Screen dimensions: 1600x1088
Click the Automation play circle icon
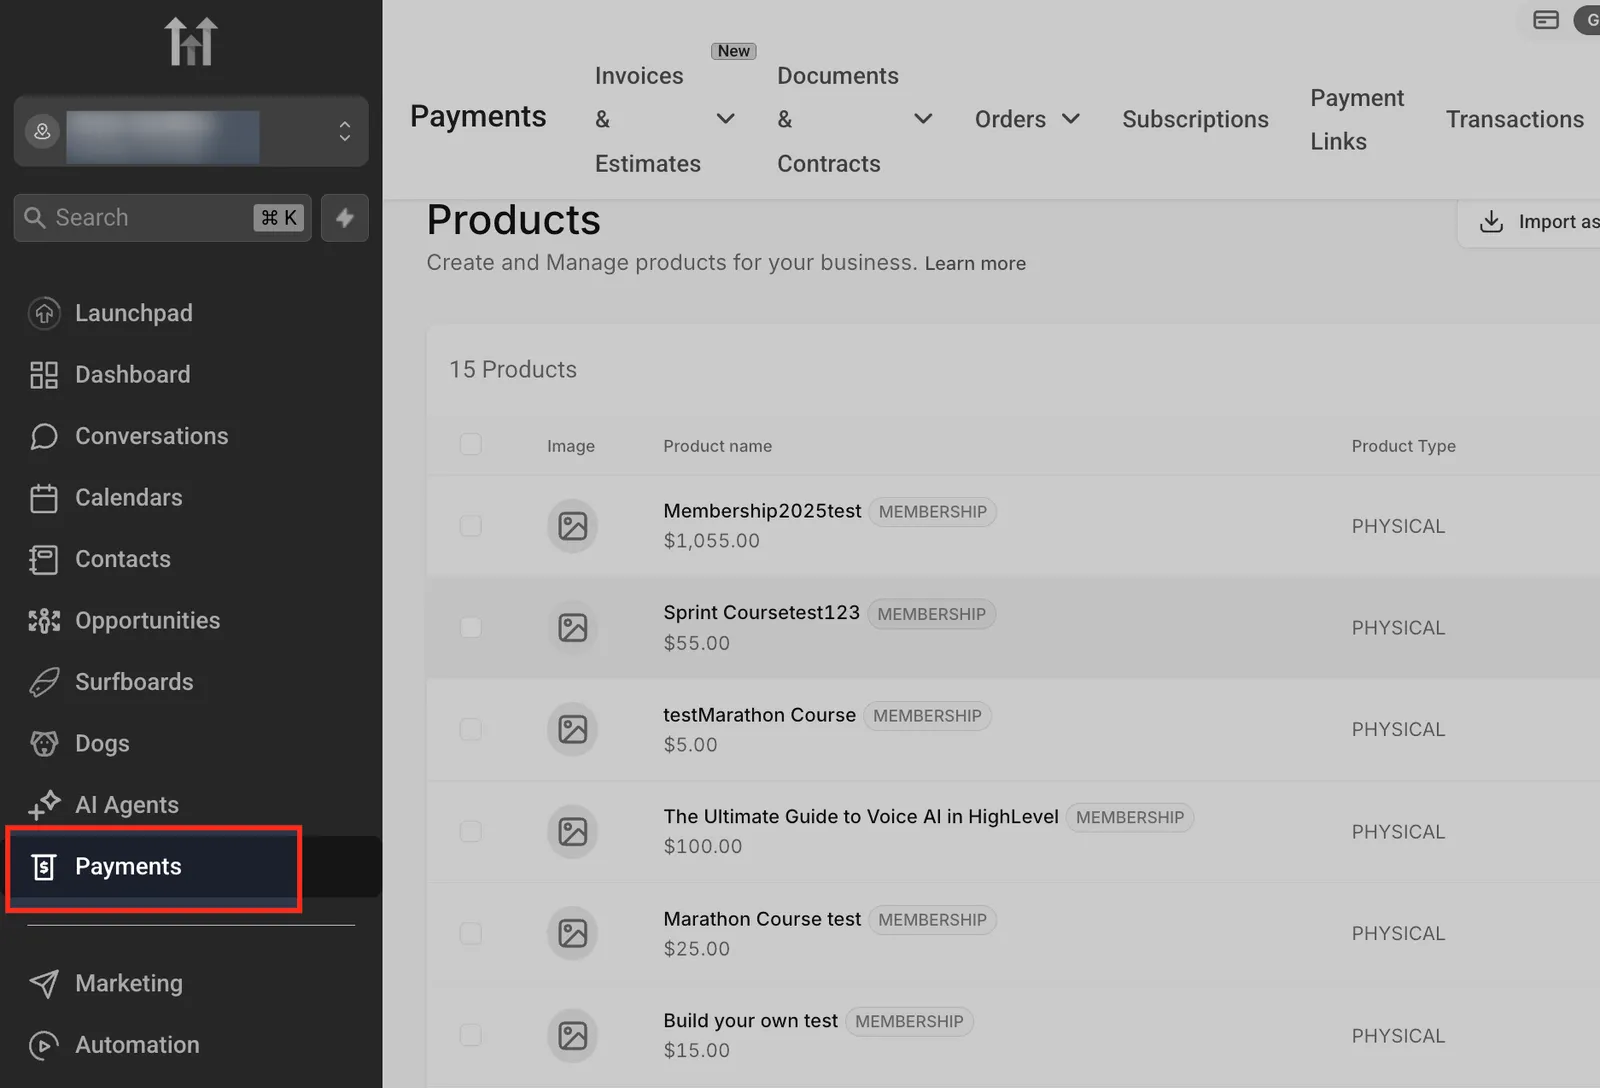point(44,1045)
